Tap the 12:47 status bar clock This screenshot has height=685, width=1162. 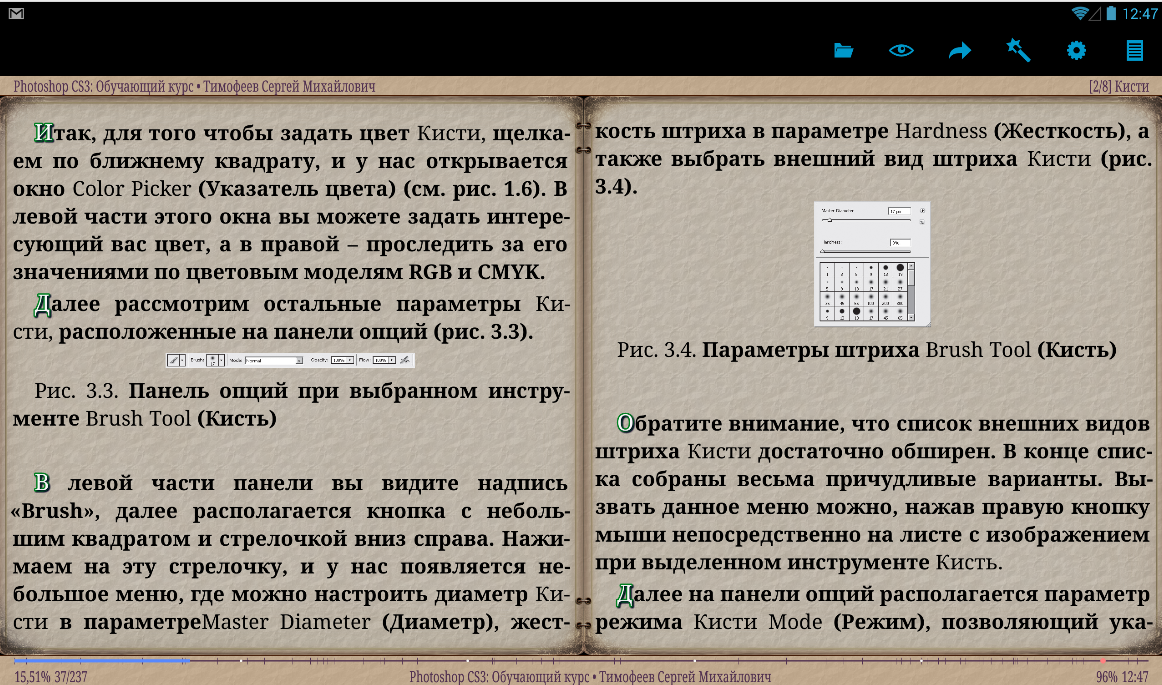(1139, 14)
